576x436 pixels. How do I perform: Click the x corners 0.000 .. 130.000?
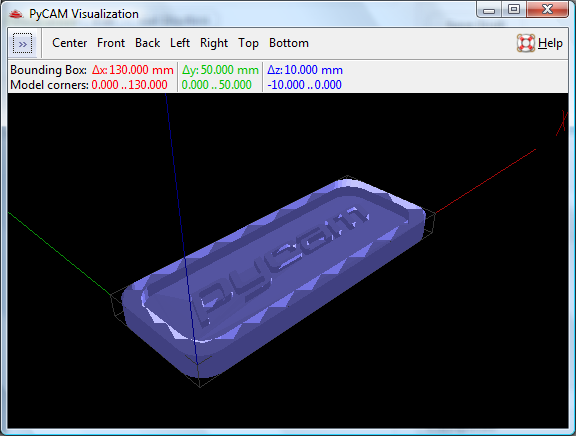click(x=129, y=85)
